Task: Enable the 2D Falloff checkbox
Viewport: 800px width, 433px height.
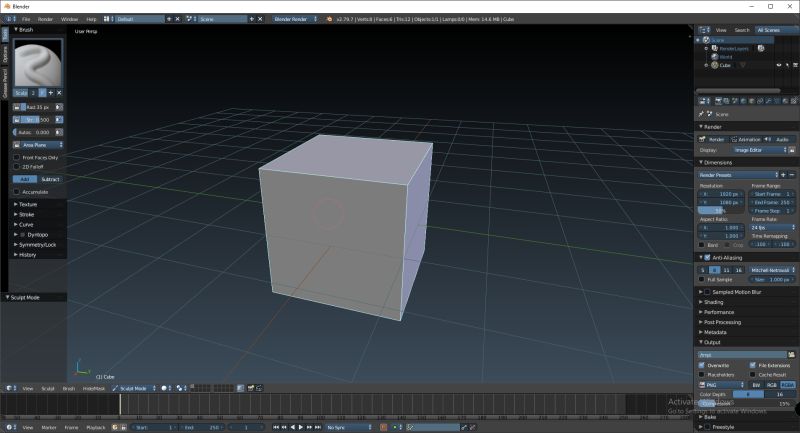Action: click(17, 167)
